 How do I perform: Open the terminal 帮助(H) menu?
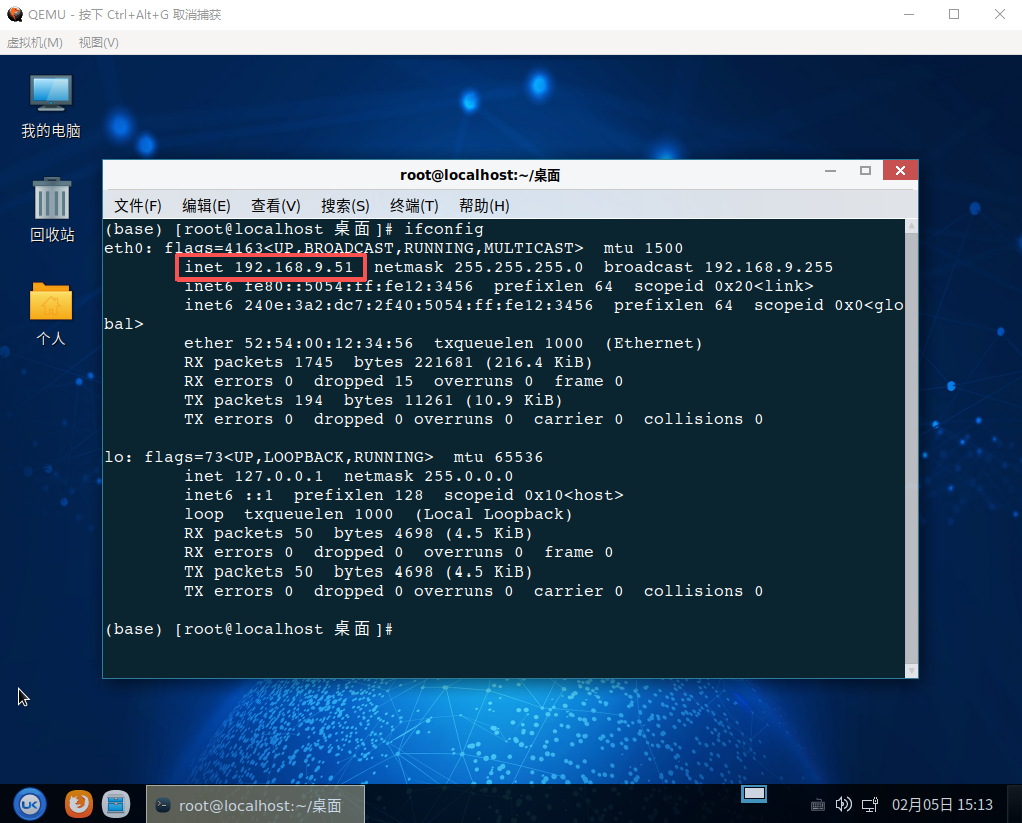point(484,205)
